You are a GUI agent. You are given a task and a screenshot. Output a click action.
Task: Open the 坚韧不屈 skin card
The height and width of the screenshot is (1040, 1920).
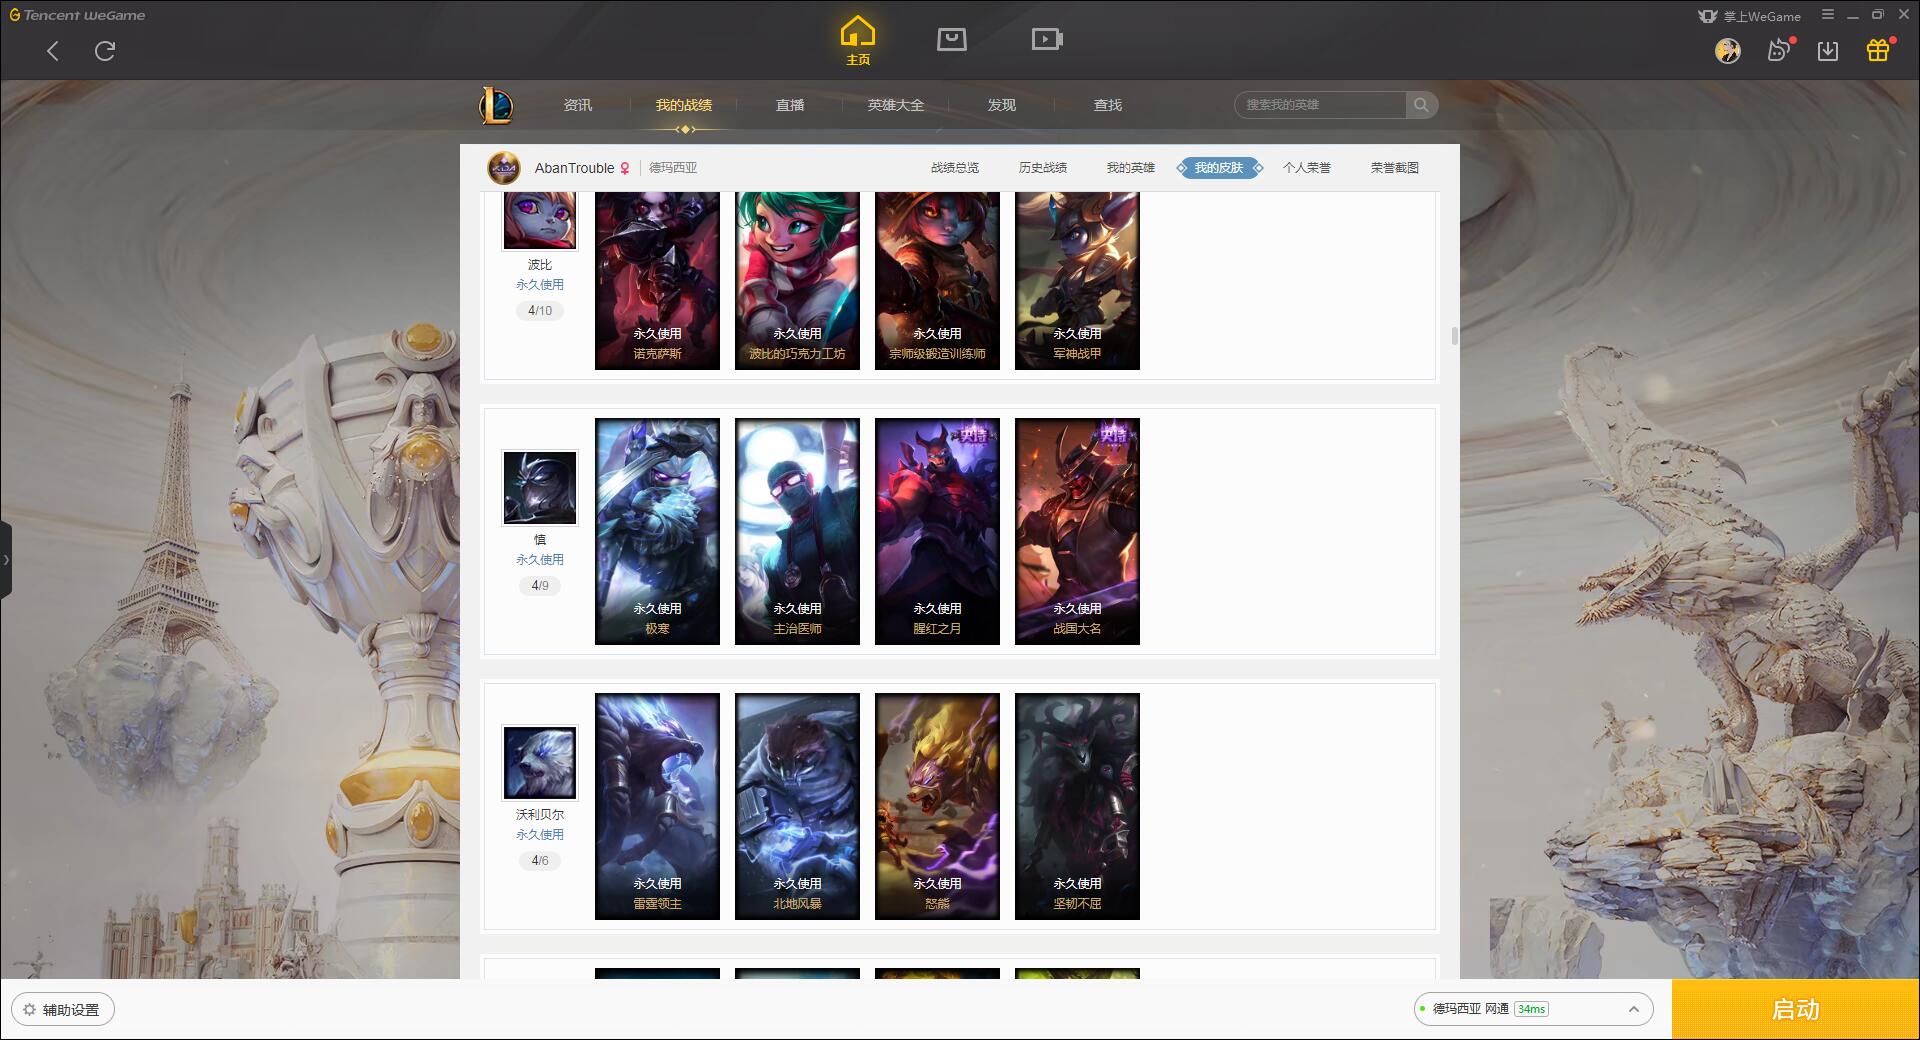1077,806
